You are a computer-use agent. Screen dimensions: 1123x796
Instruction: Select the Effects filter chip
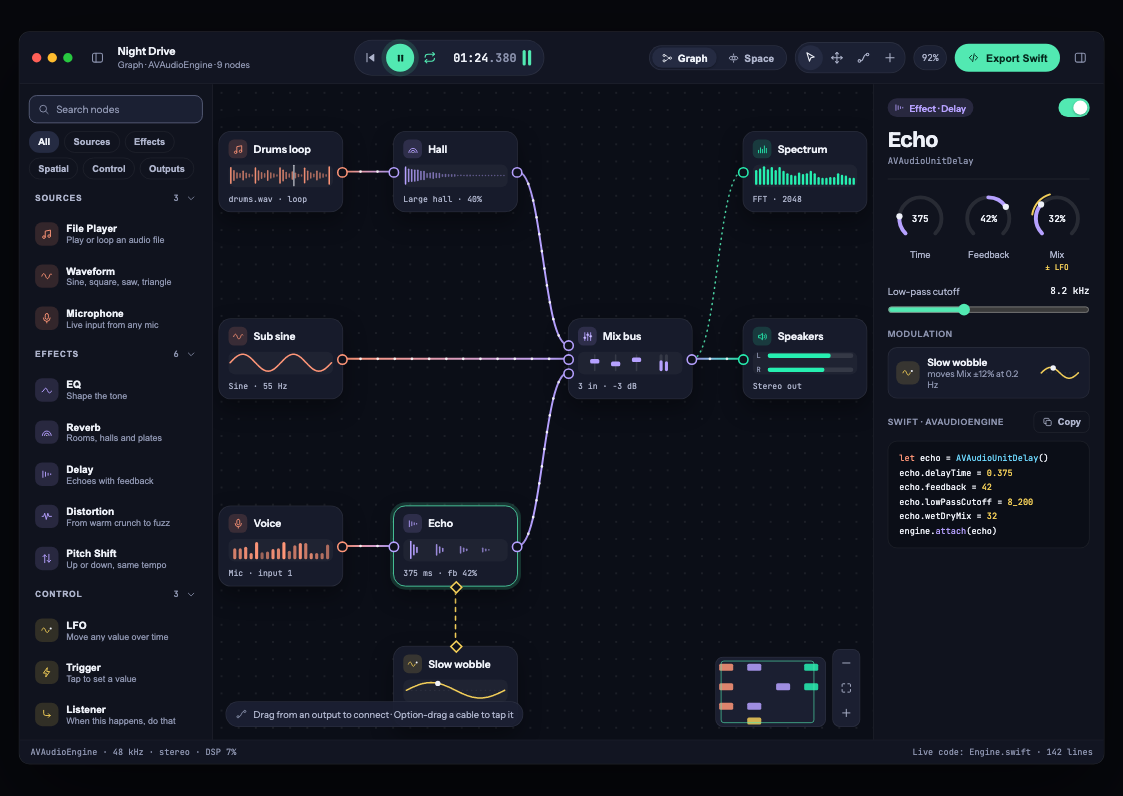click(149, 142)
